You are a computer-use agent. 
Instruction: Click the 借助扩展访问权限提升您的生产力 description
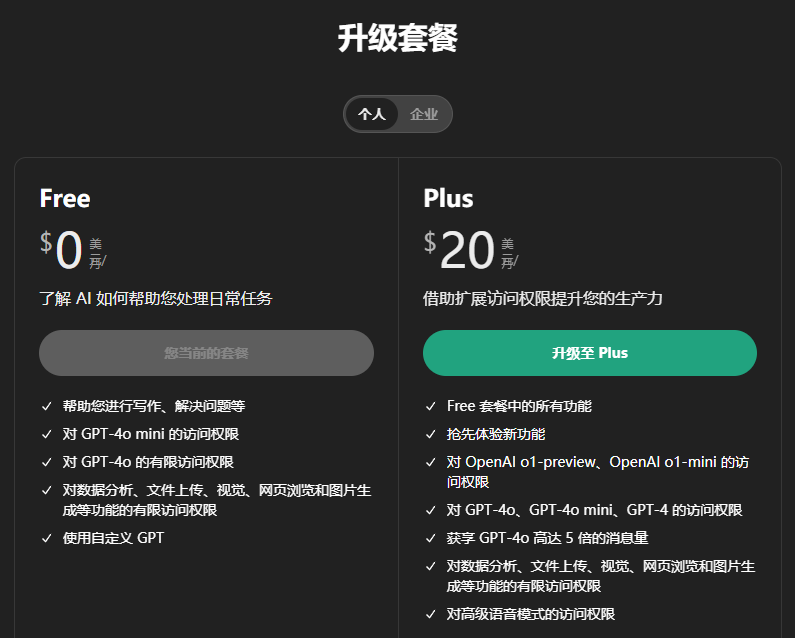pos(543,298)
